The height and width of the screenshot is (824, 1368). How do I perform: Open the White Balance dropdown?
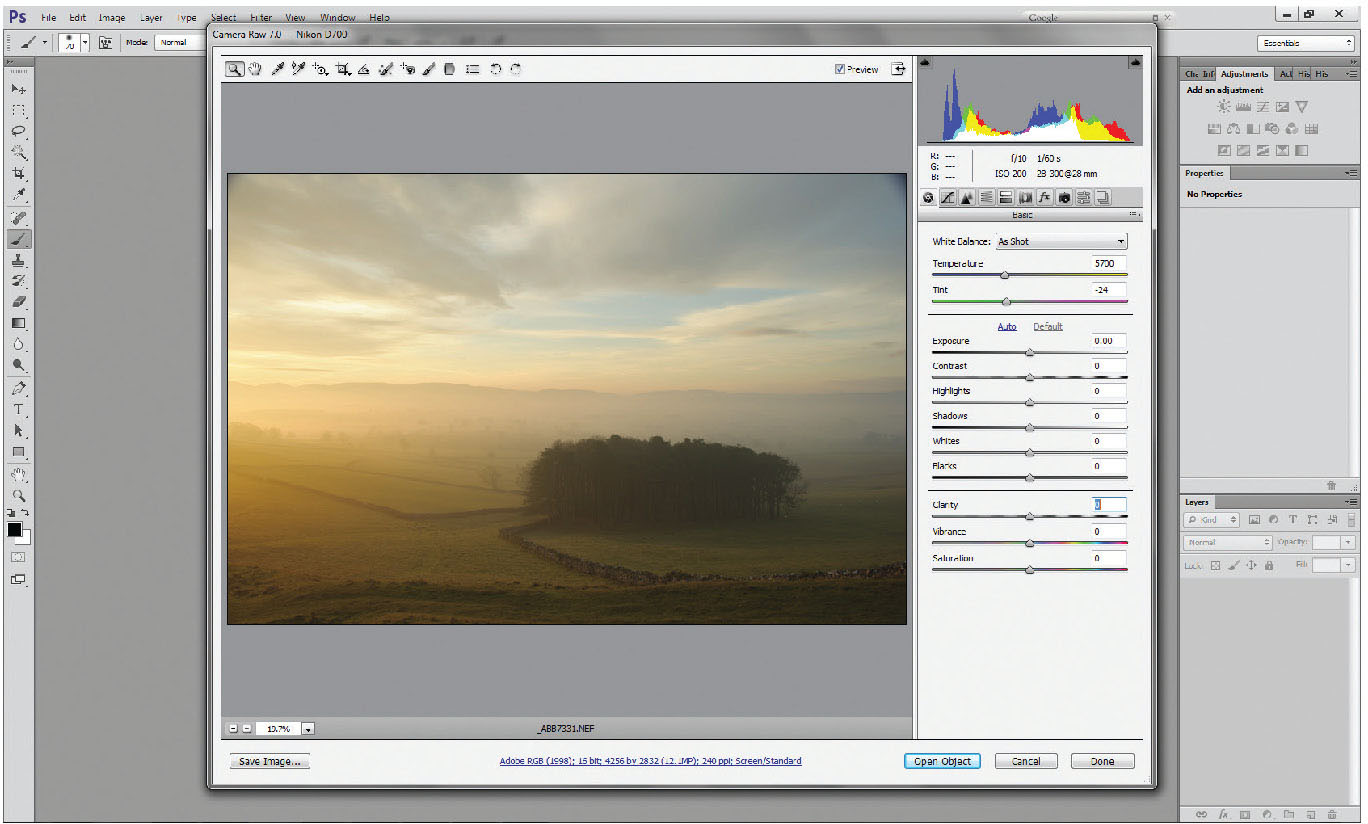(1062, 242)
